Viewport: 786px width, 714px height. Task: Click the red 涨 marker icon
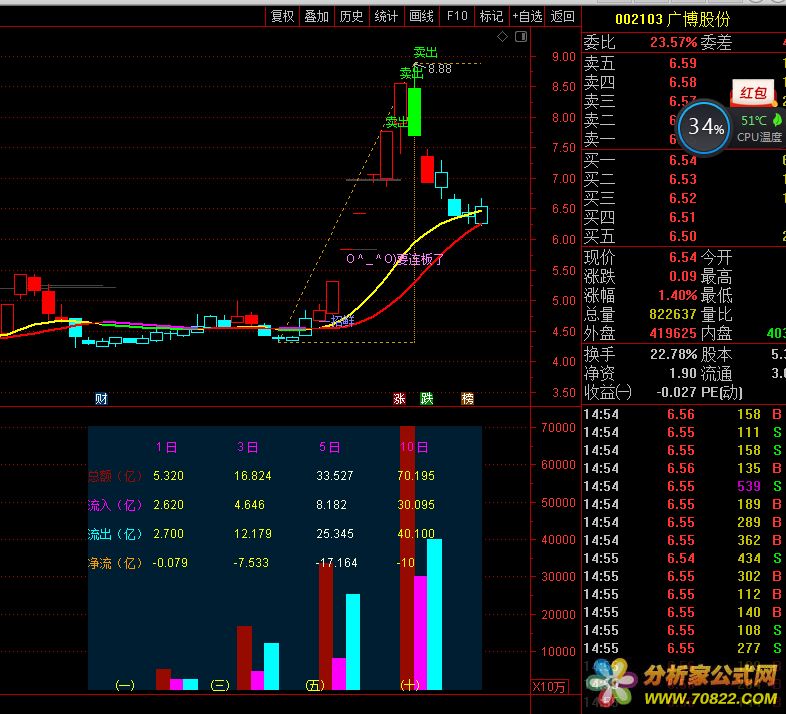click(x=399, y=399)
